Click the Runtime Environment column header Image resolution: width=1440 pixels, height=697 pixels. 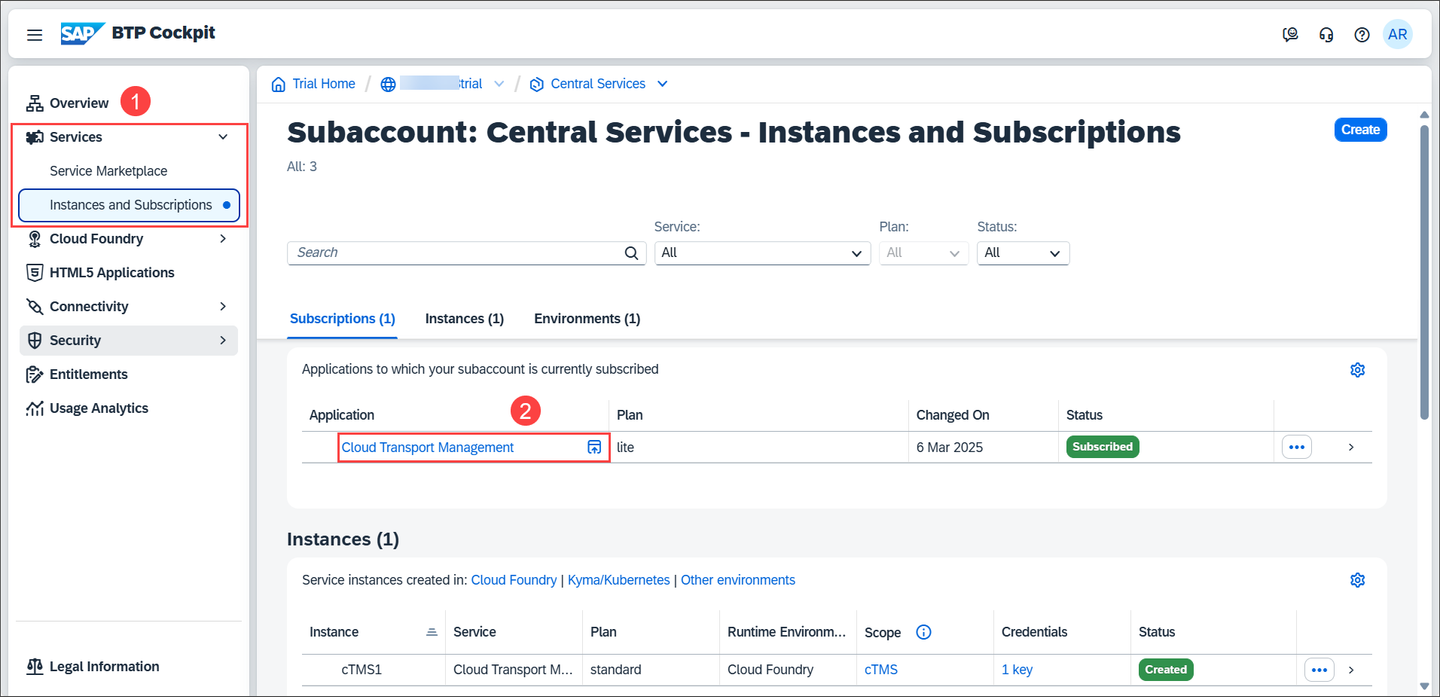pos(787,632)
